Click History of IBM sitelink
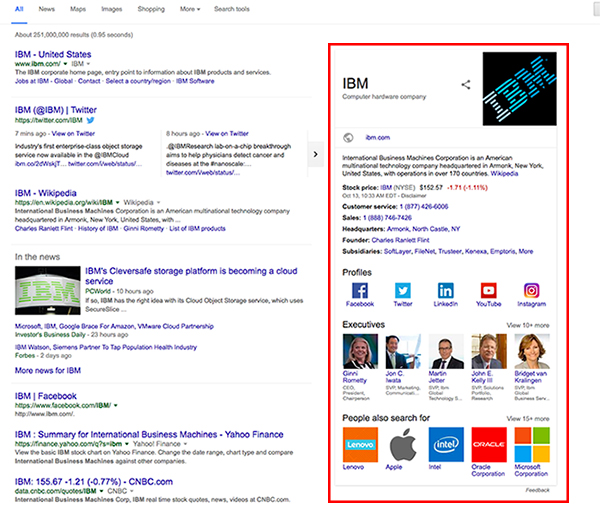Screen dimensions: 600x510 click(x=98, y=229)
